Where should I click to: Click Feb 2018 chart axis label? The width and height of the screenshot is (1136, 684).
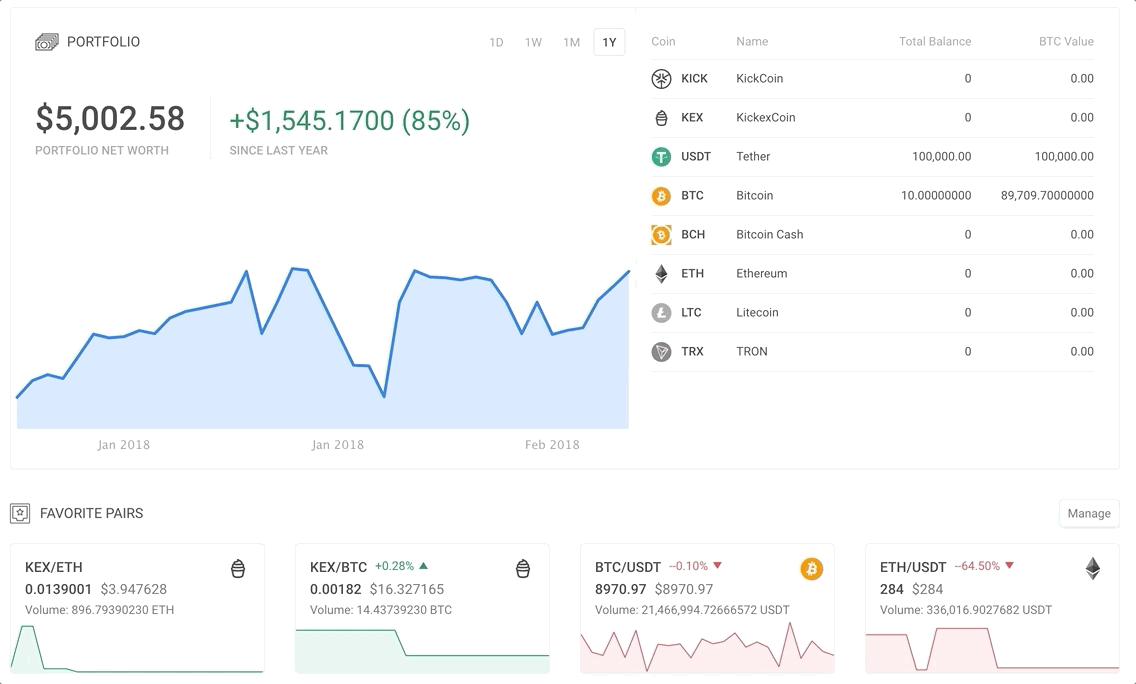tap(552, 445)
